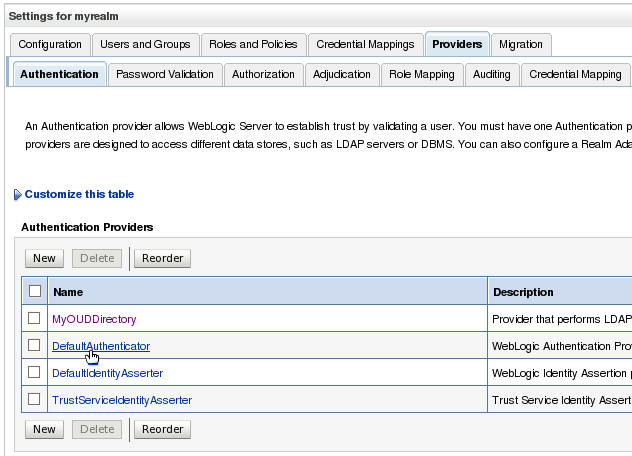632x456 pixels.
Task: Show the Role Mapping subtab
Action: (x=421, y=74)
